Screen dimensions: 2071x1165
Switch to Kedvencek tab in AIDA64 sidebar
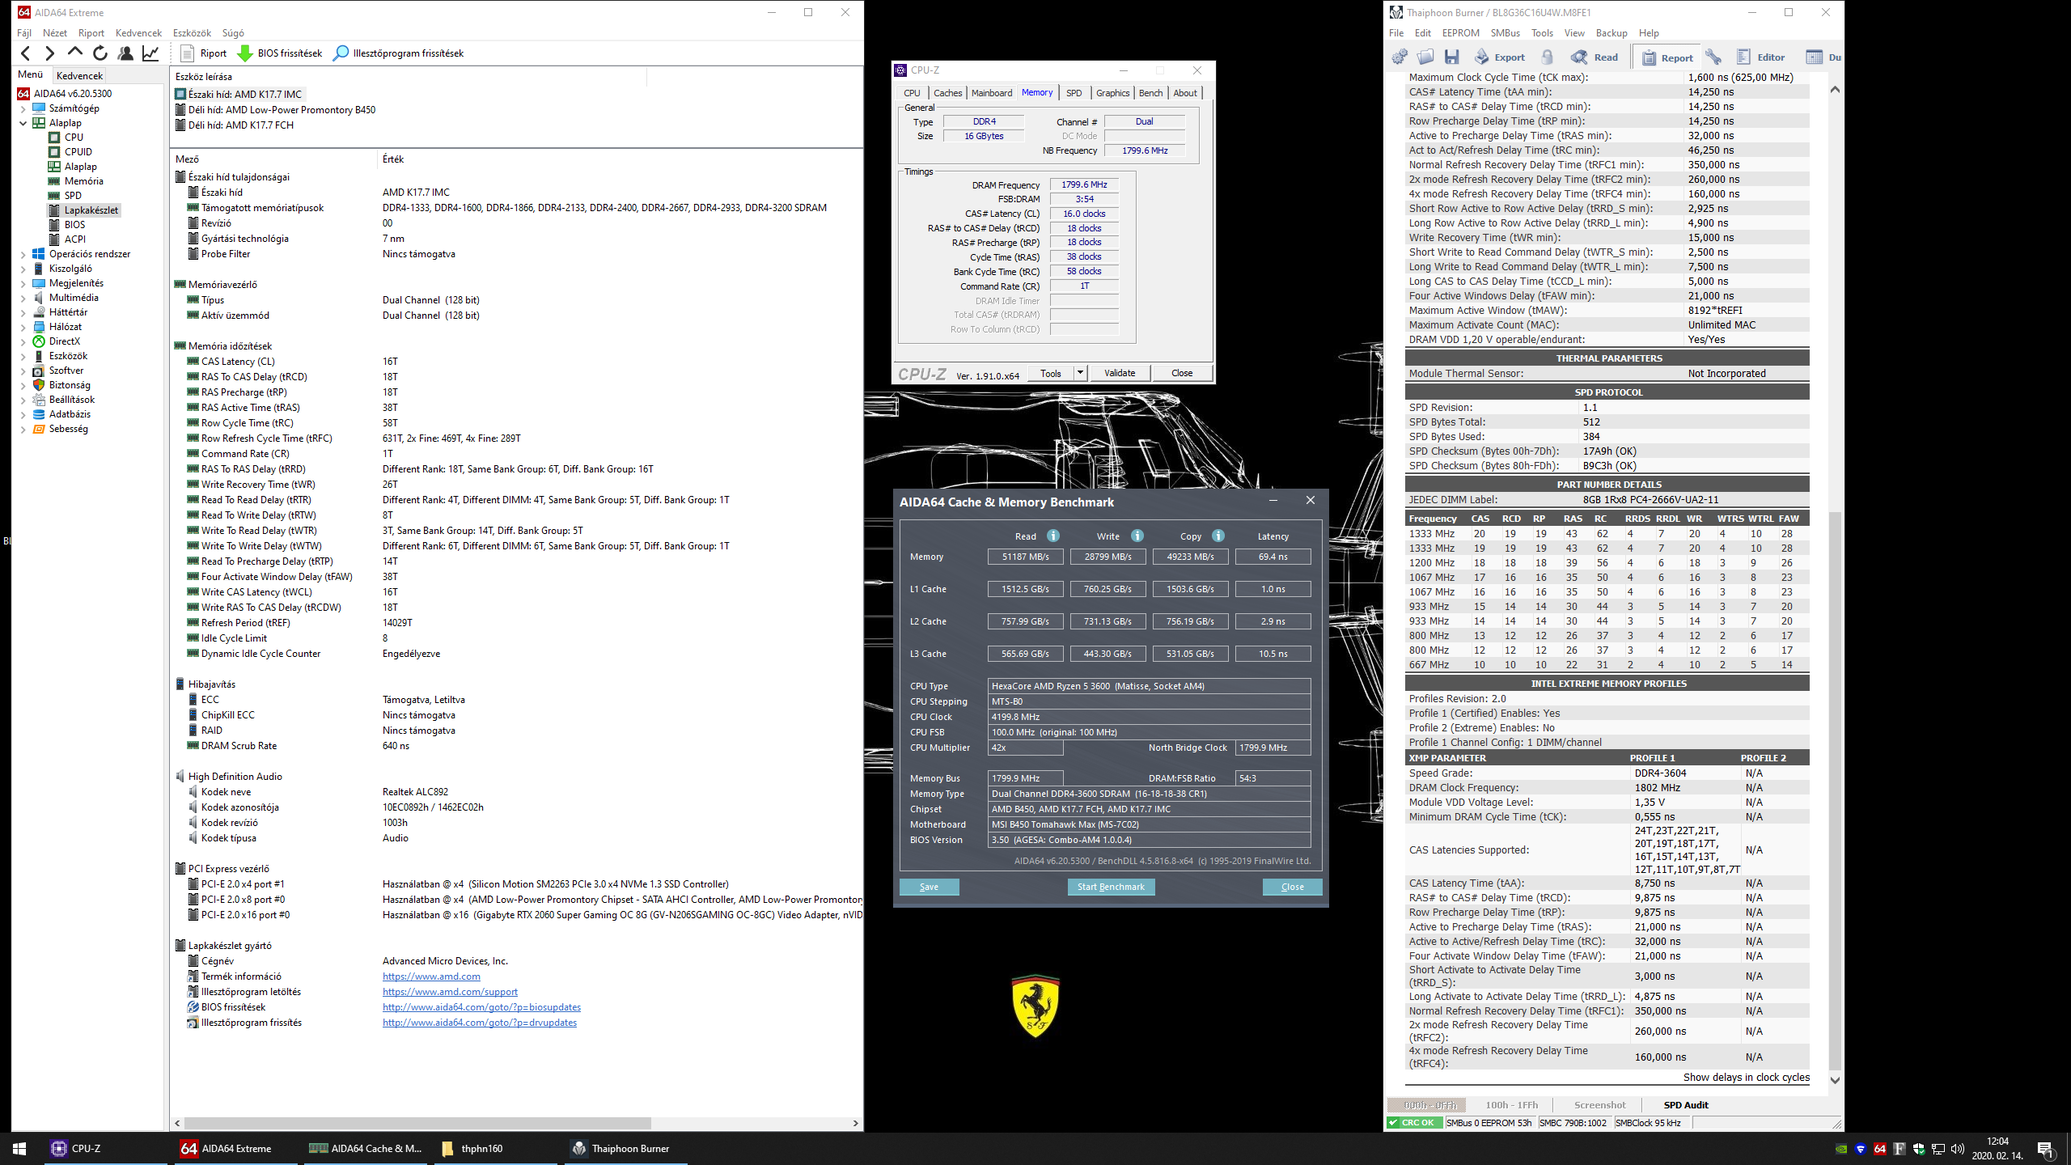pyautogui.click(x=79, y=75)
